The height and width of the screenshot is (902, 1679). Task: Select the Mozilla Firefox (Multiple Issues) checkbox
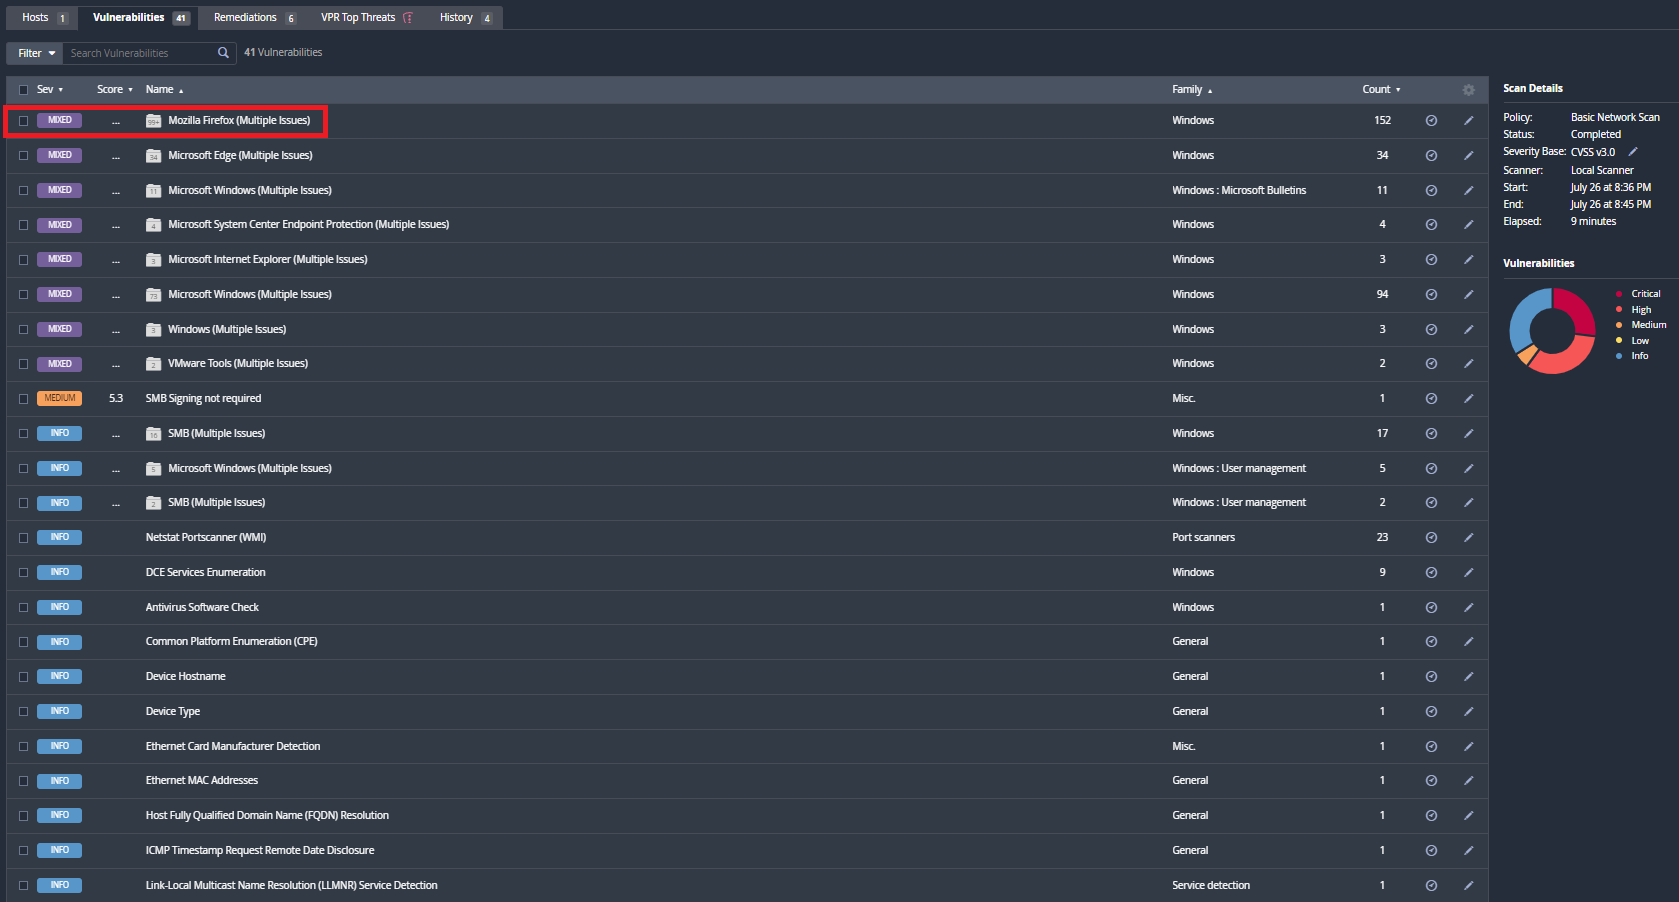[x=23, y=120]
